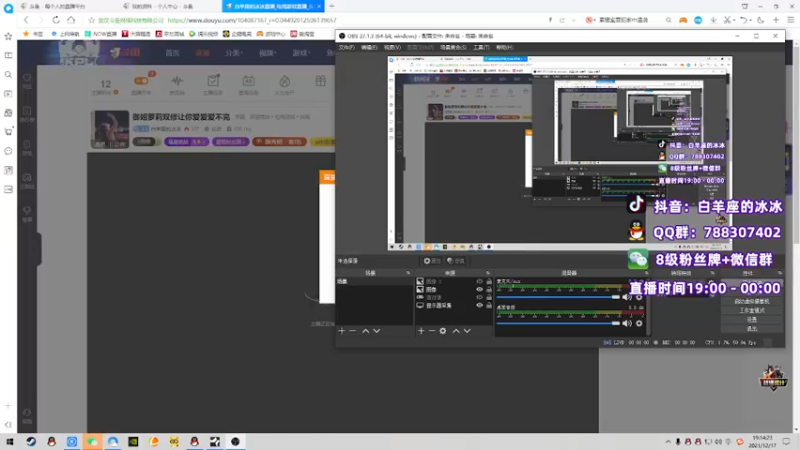Adjust the second mixer channel volume slider
The image size is (800, 450).
(x=558, y=323)
